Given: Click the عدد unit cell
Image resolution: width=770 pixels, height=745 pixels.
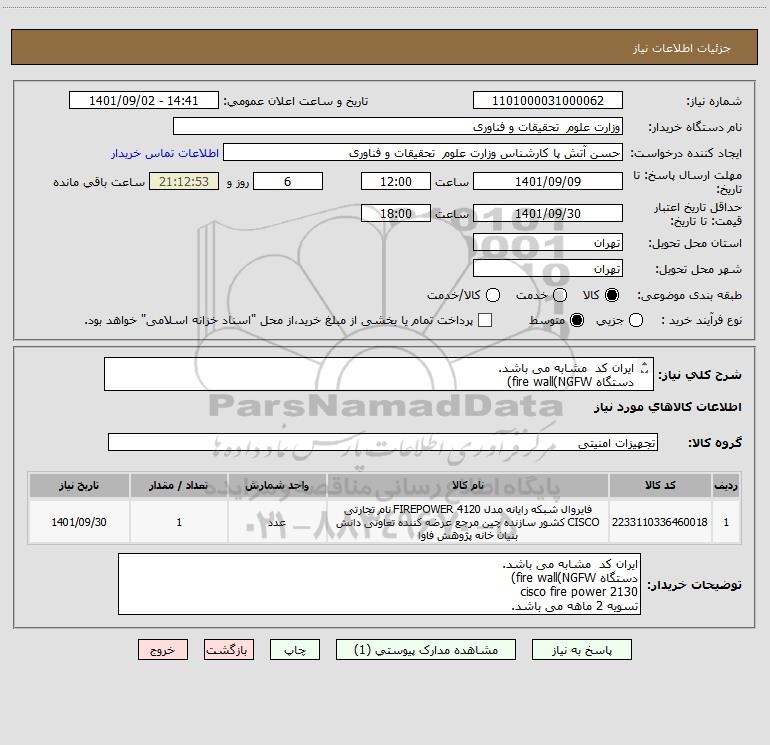Looking at the screenshot, I should 277,522.
